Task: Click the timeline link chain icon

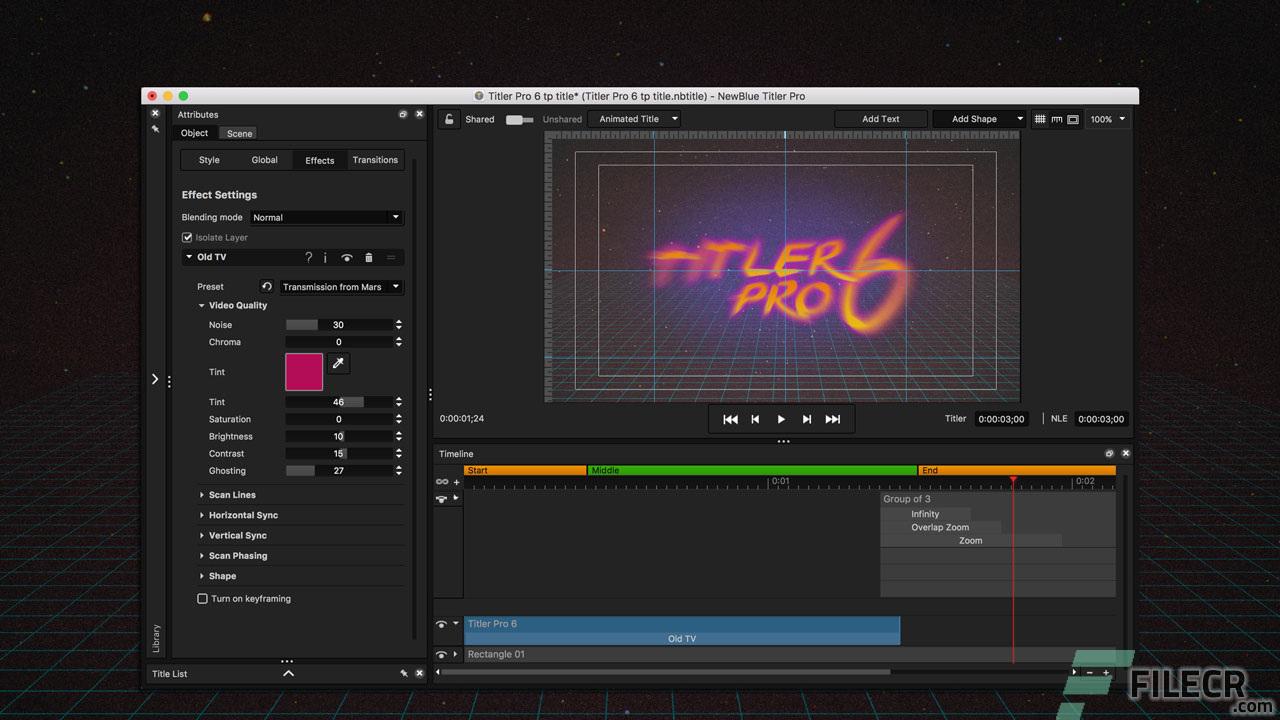Action: click(x=442, y=482)
